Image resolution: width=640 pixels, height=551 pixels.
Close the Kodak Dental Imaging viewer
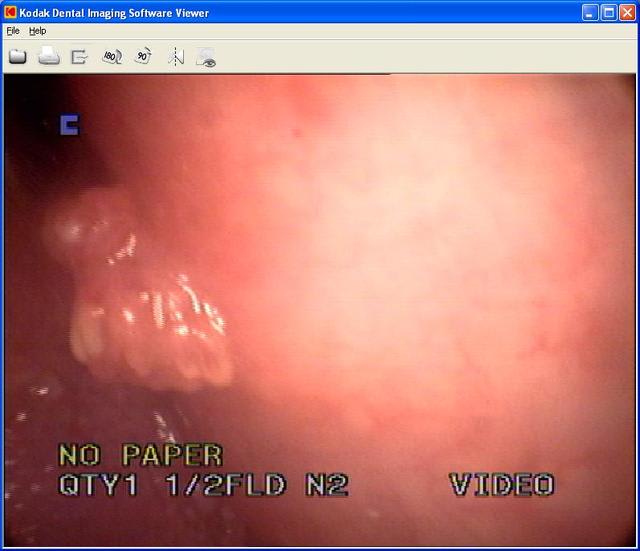[627, 12]
